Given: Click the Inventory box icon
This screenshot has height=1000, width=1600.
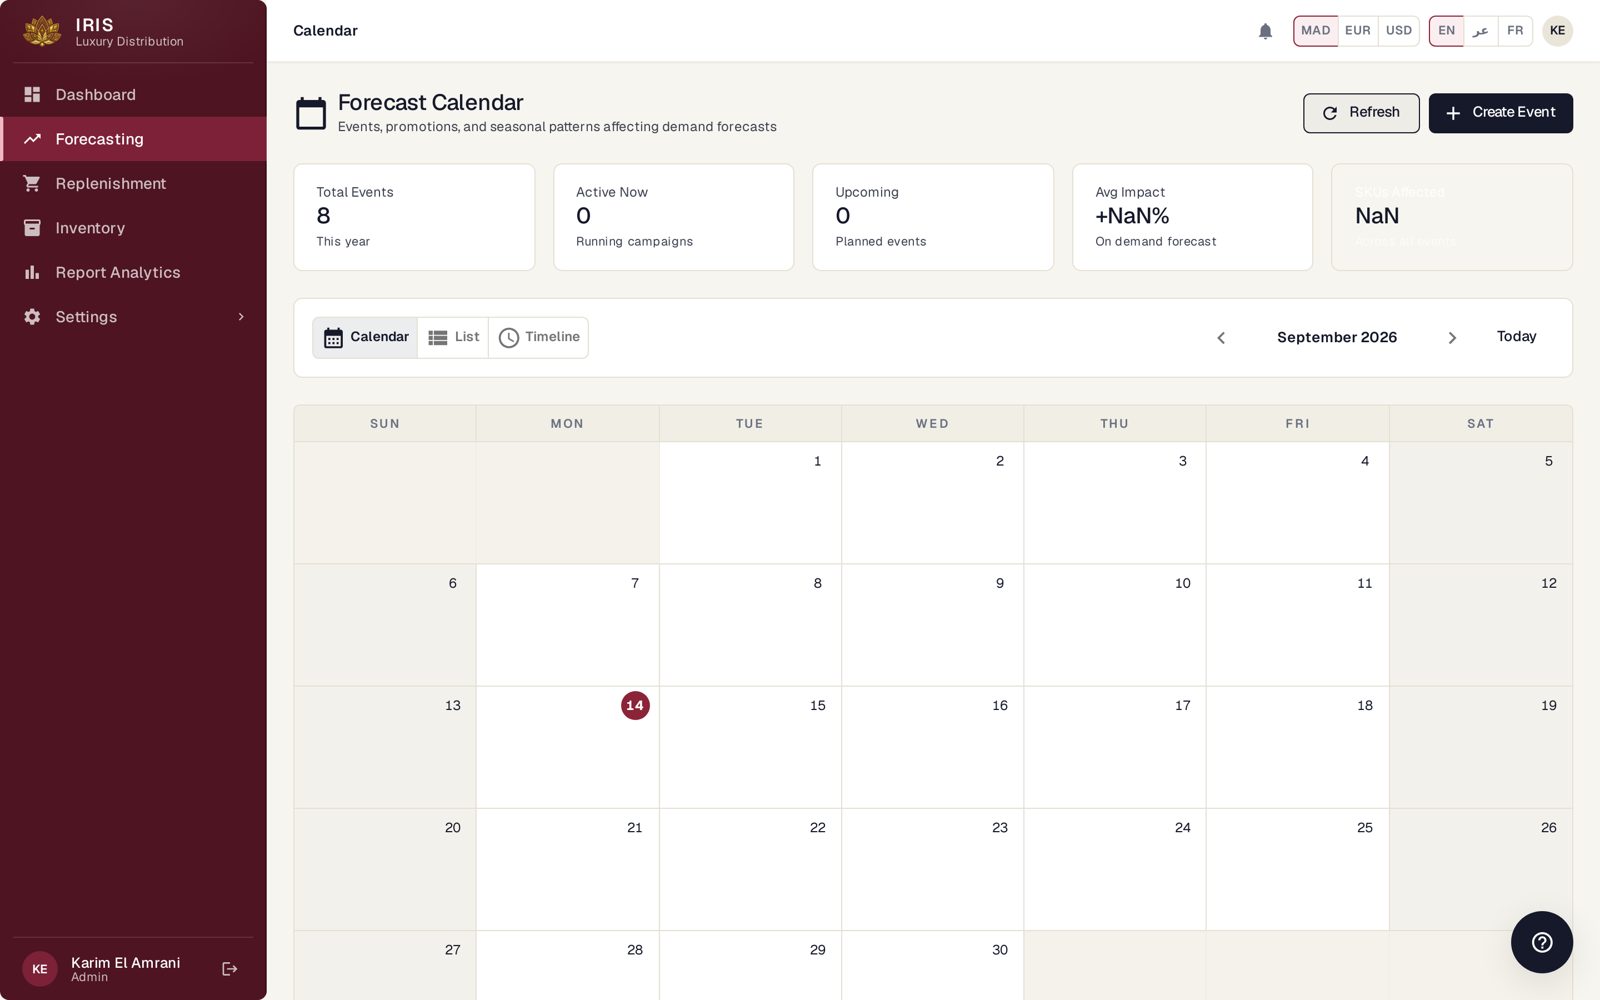Looking at the screenshot, I should coord(32,228).
